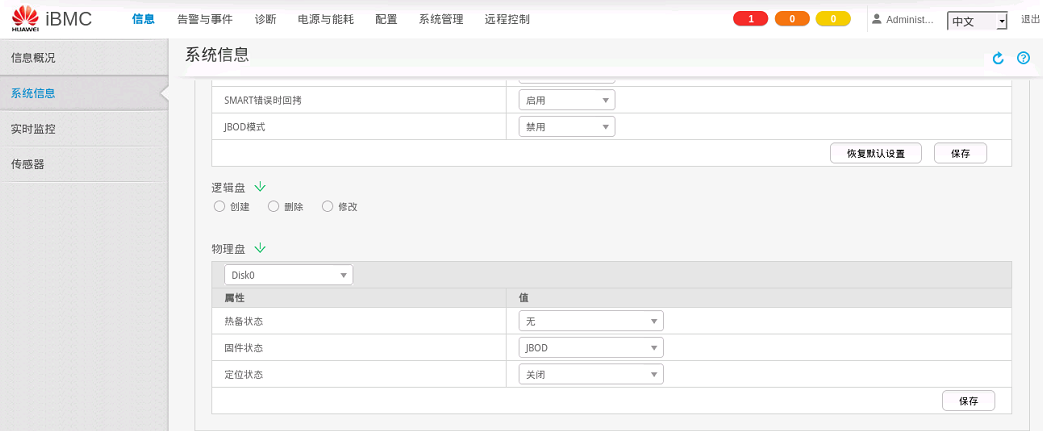Click 保存 button under physical disk table
Image resolution: width=1043 pixels, height=431 pixels.
pyautogui.click(x=968, y=401)
